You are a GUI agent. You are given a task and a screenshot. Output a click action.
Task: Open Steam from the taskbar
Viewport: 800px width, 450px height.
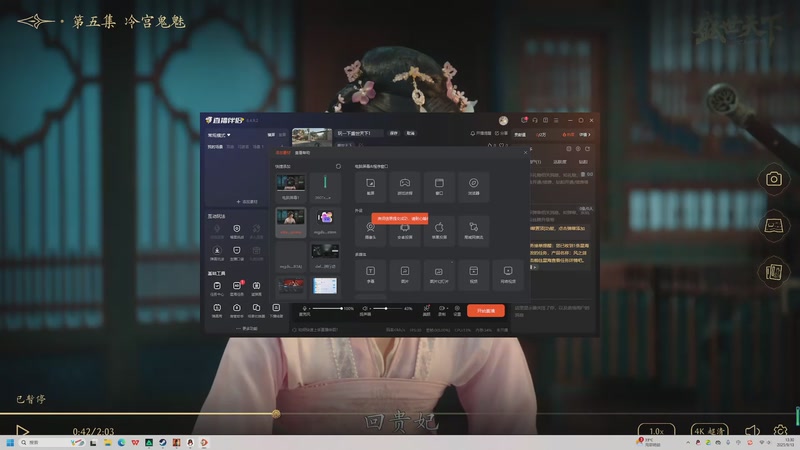(162, 442)
